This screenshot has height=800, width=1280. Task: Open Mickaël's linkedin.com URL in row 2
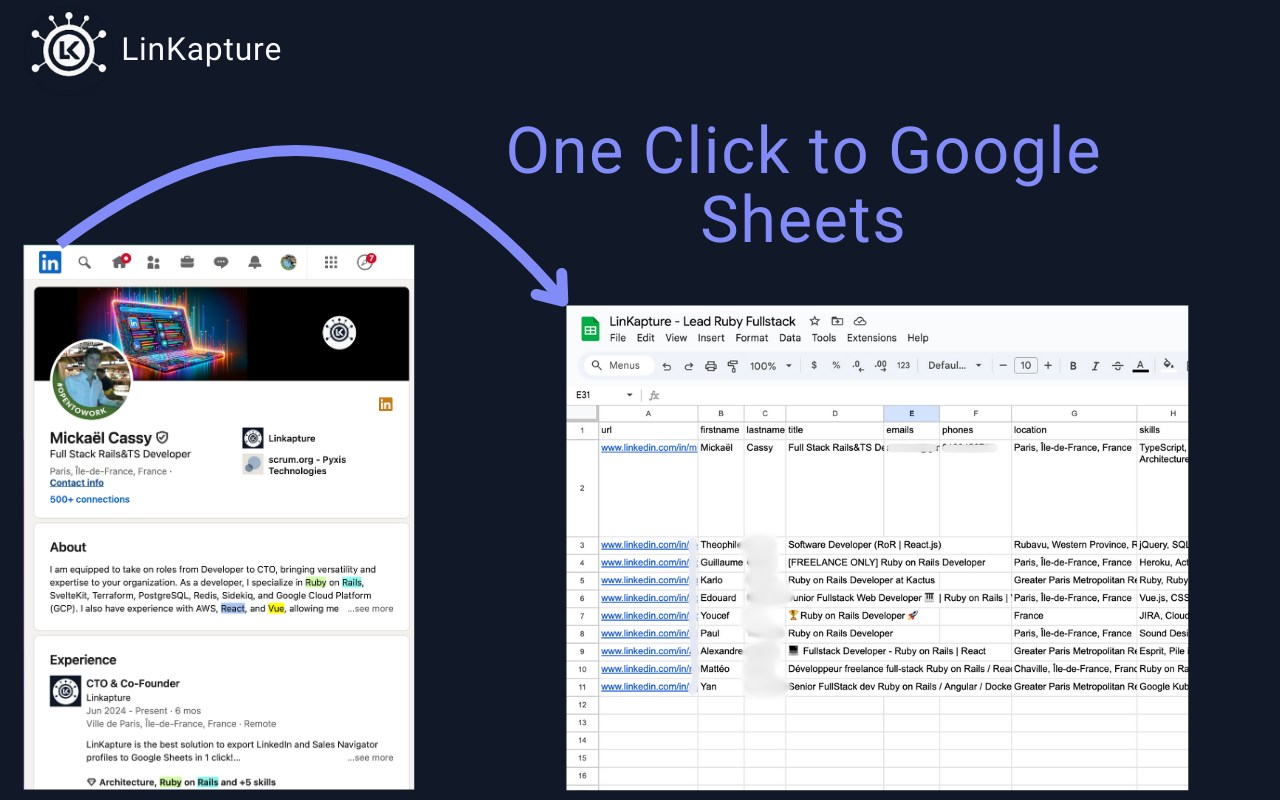coord(649,448)
